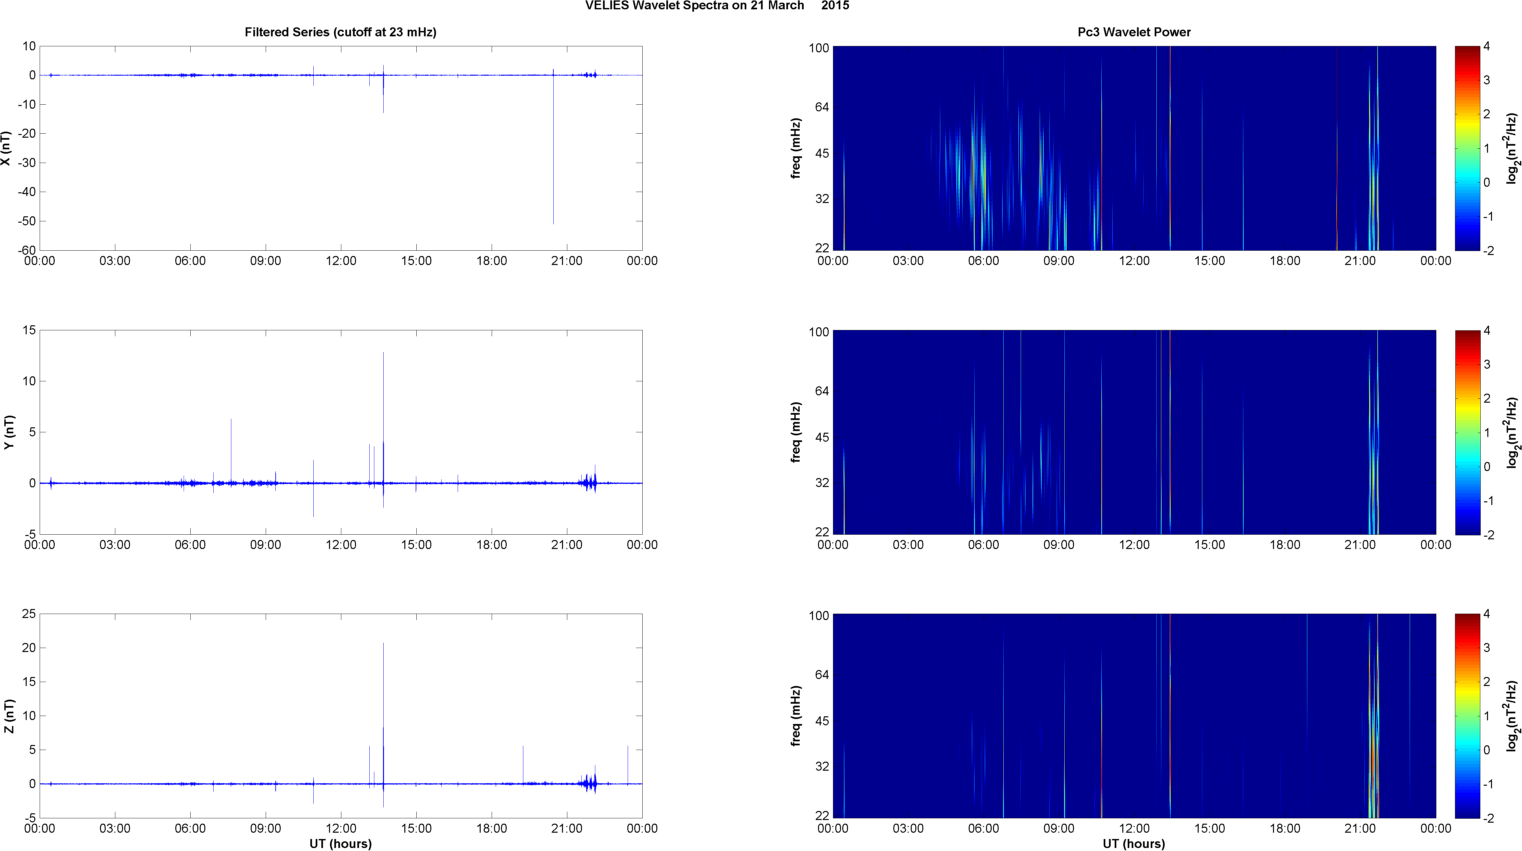Click the log2(nT²/Hz) label beside the top colorbar
The width and height of the screenshot is (1522, 851).
[1513, 148]
